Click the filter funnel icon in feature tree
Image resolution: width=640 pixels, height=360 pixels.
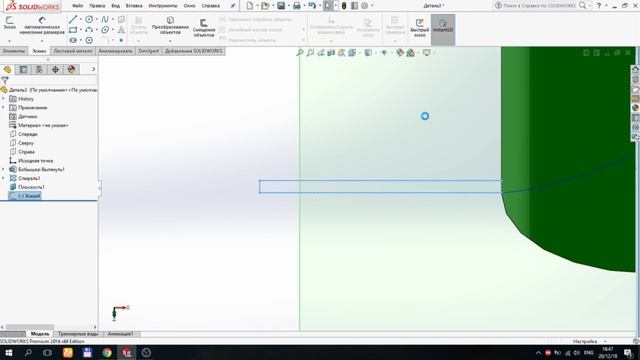(5, 80)
